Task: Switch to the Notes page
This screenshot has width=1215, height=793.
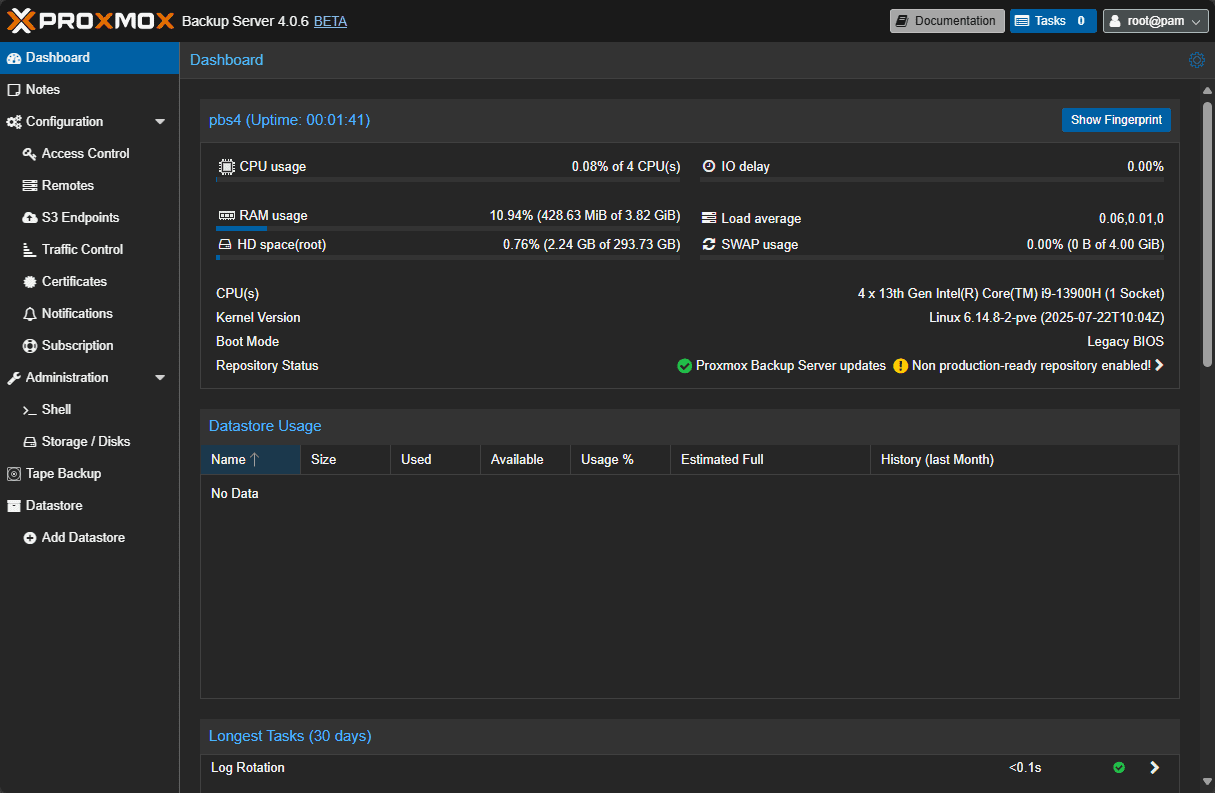Action: [42, 89]
